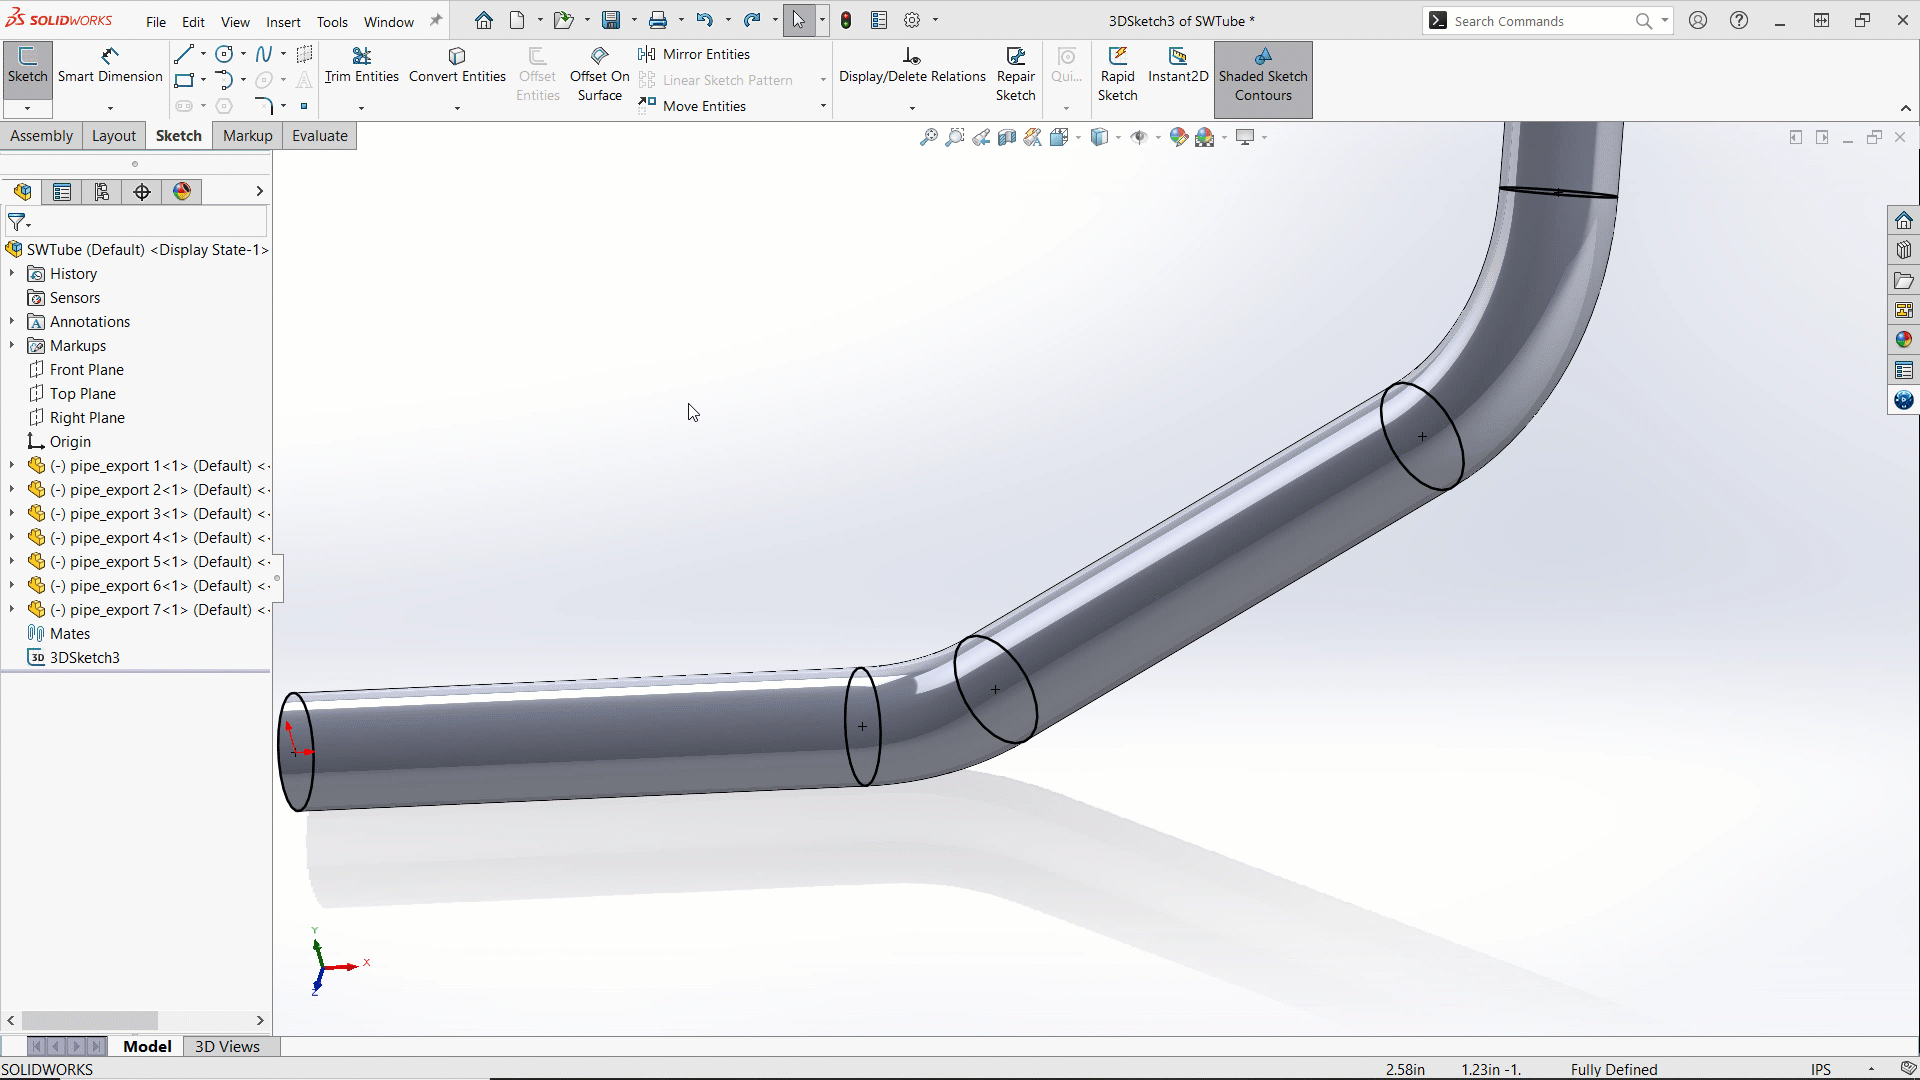Open the Hide/Show Items eye dropdown
The width and height of the screenshot is (1920, 1080).
(x=1158, y=138)
